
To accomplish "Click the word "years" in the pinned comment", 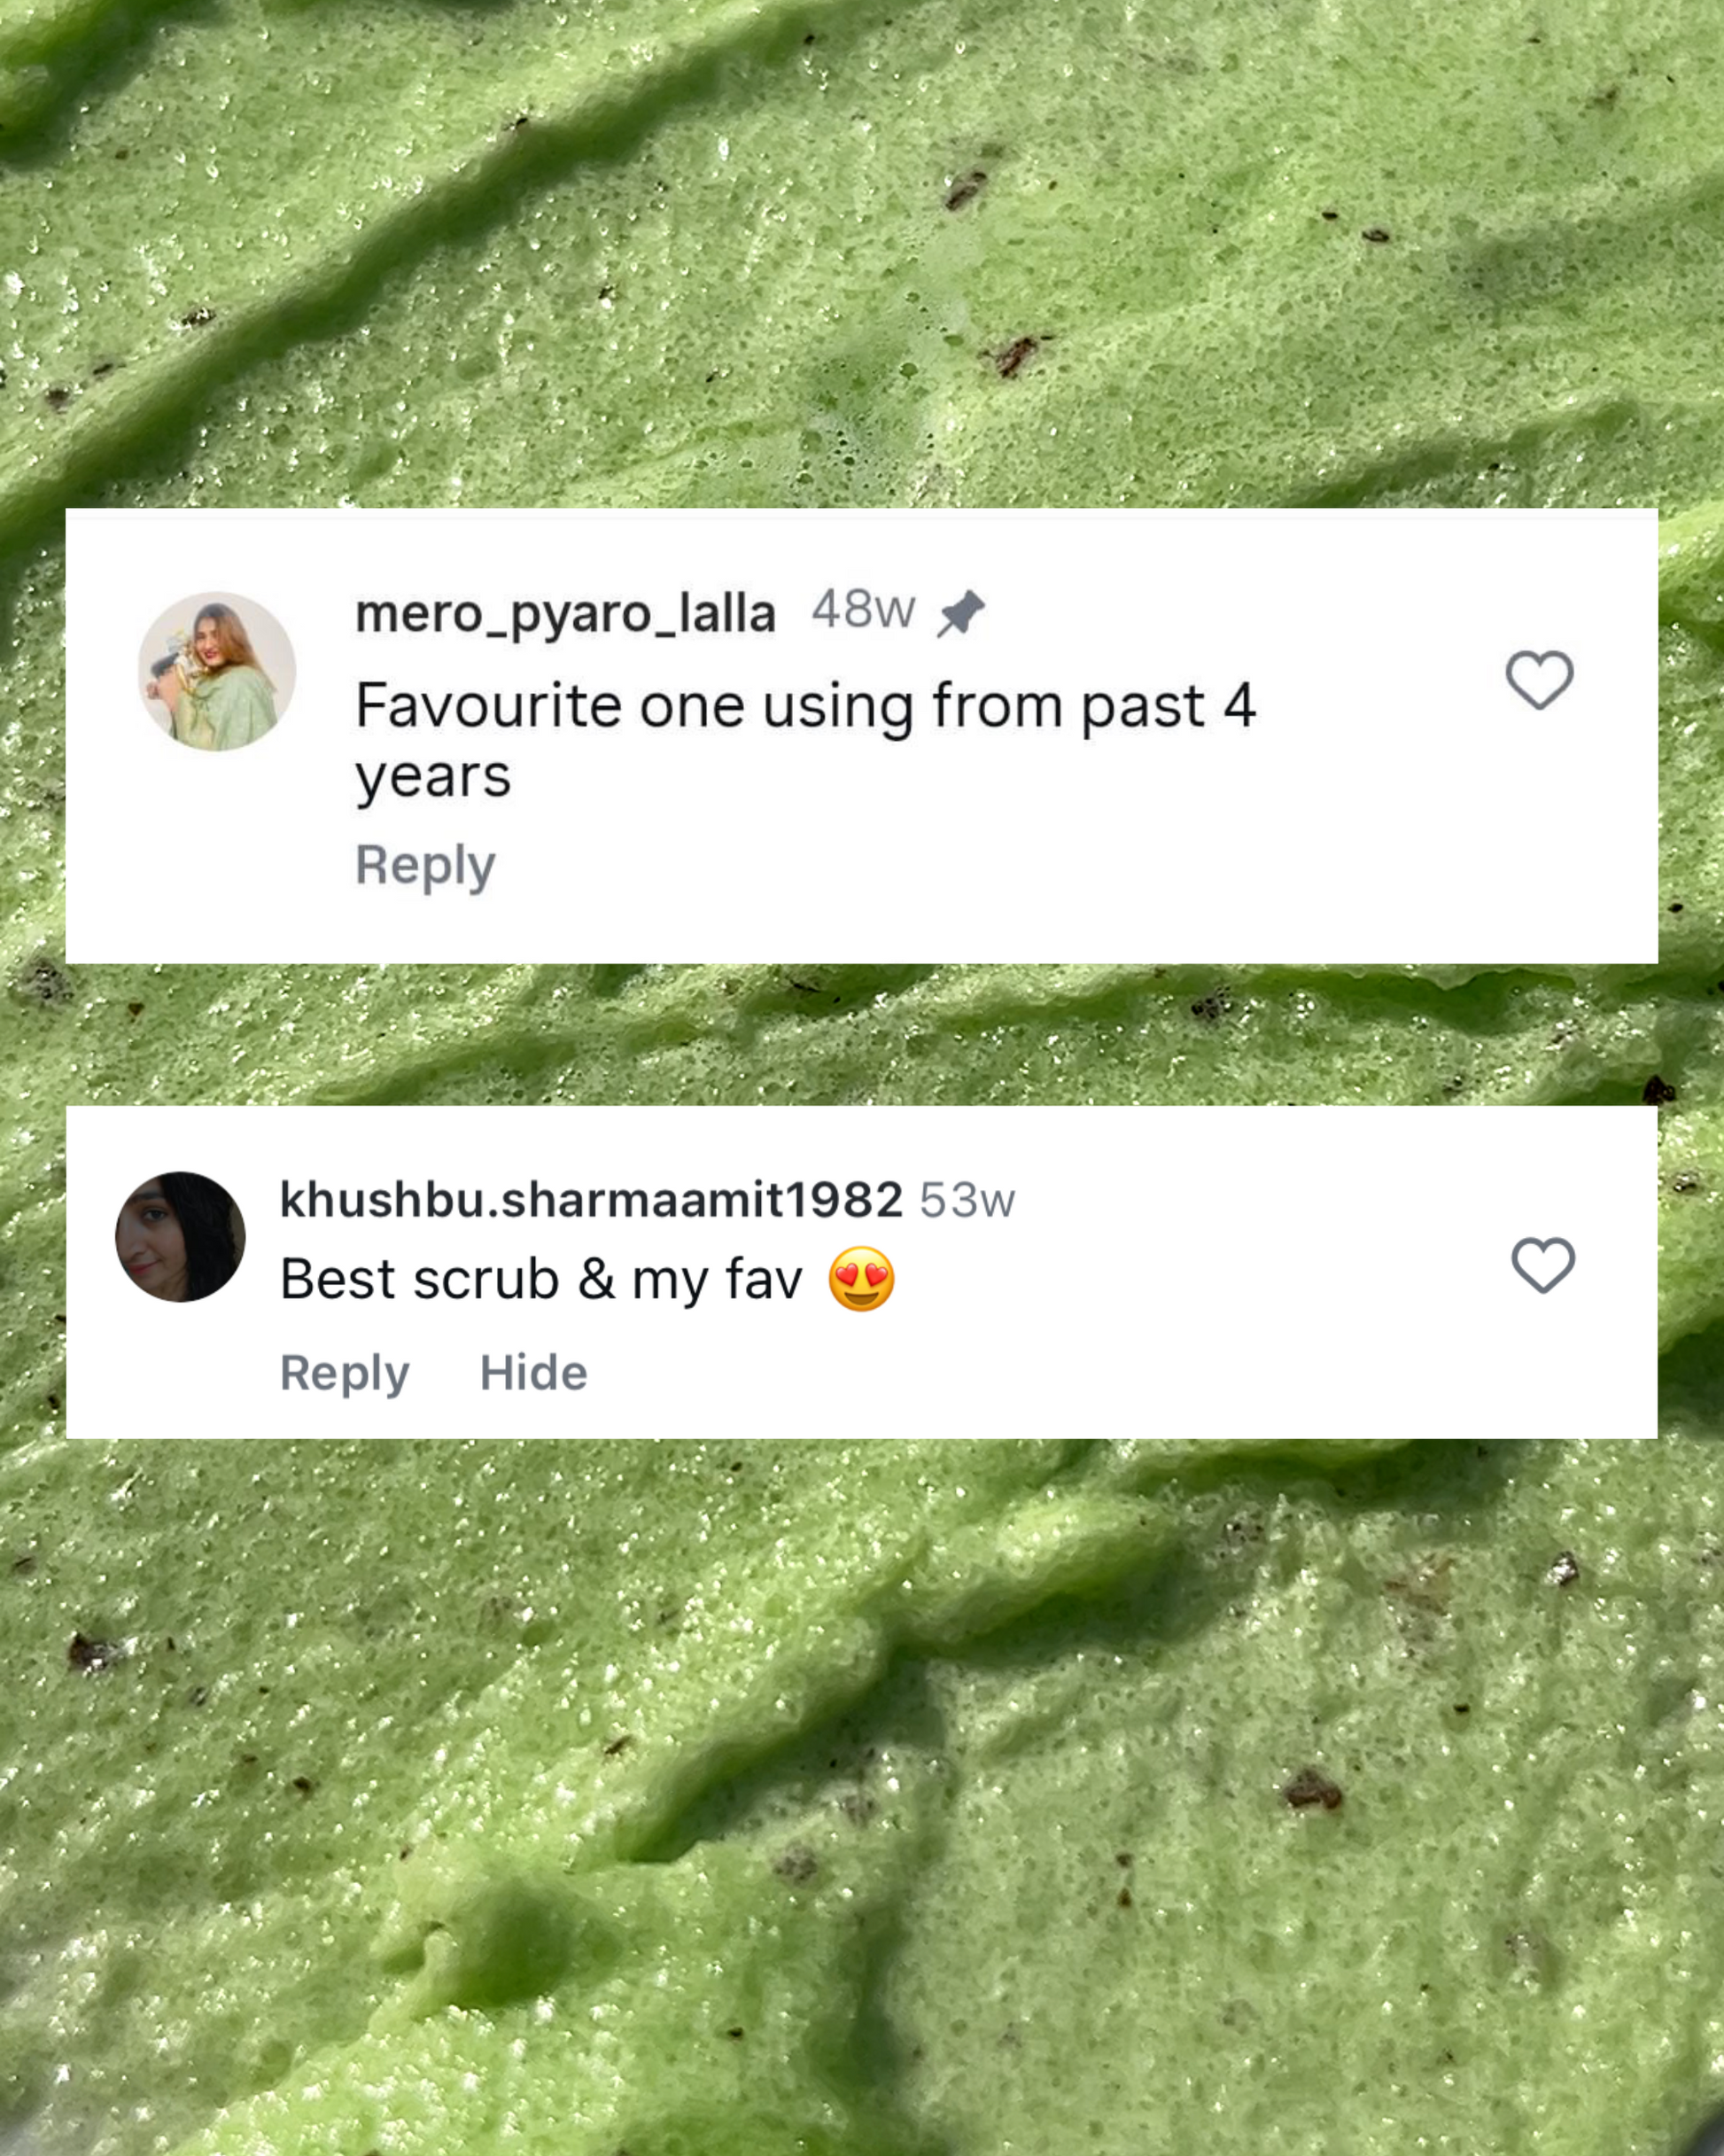I will 433,778.
